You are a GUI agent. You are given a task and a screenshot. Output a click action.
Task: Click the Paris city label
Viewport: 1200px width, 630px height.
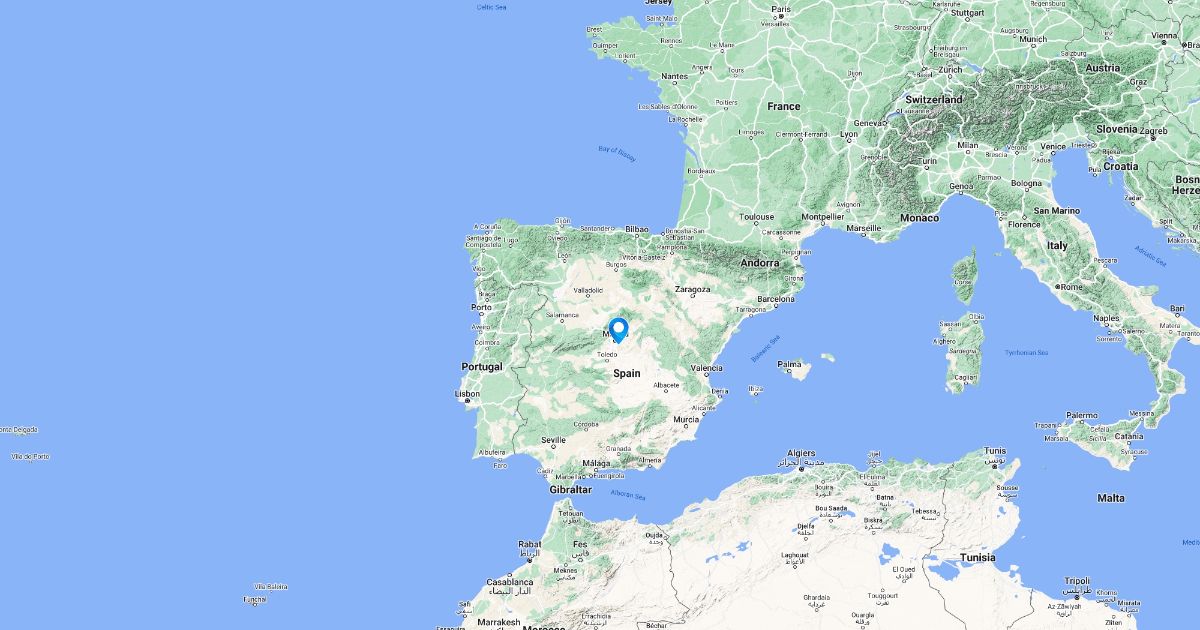coord(782,9)
